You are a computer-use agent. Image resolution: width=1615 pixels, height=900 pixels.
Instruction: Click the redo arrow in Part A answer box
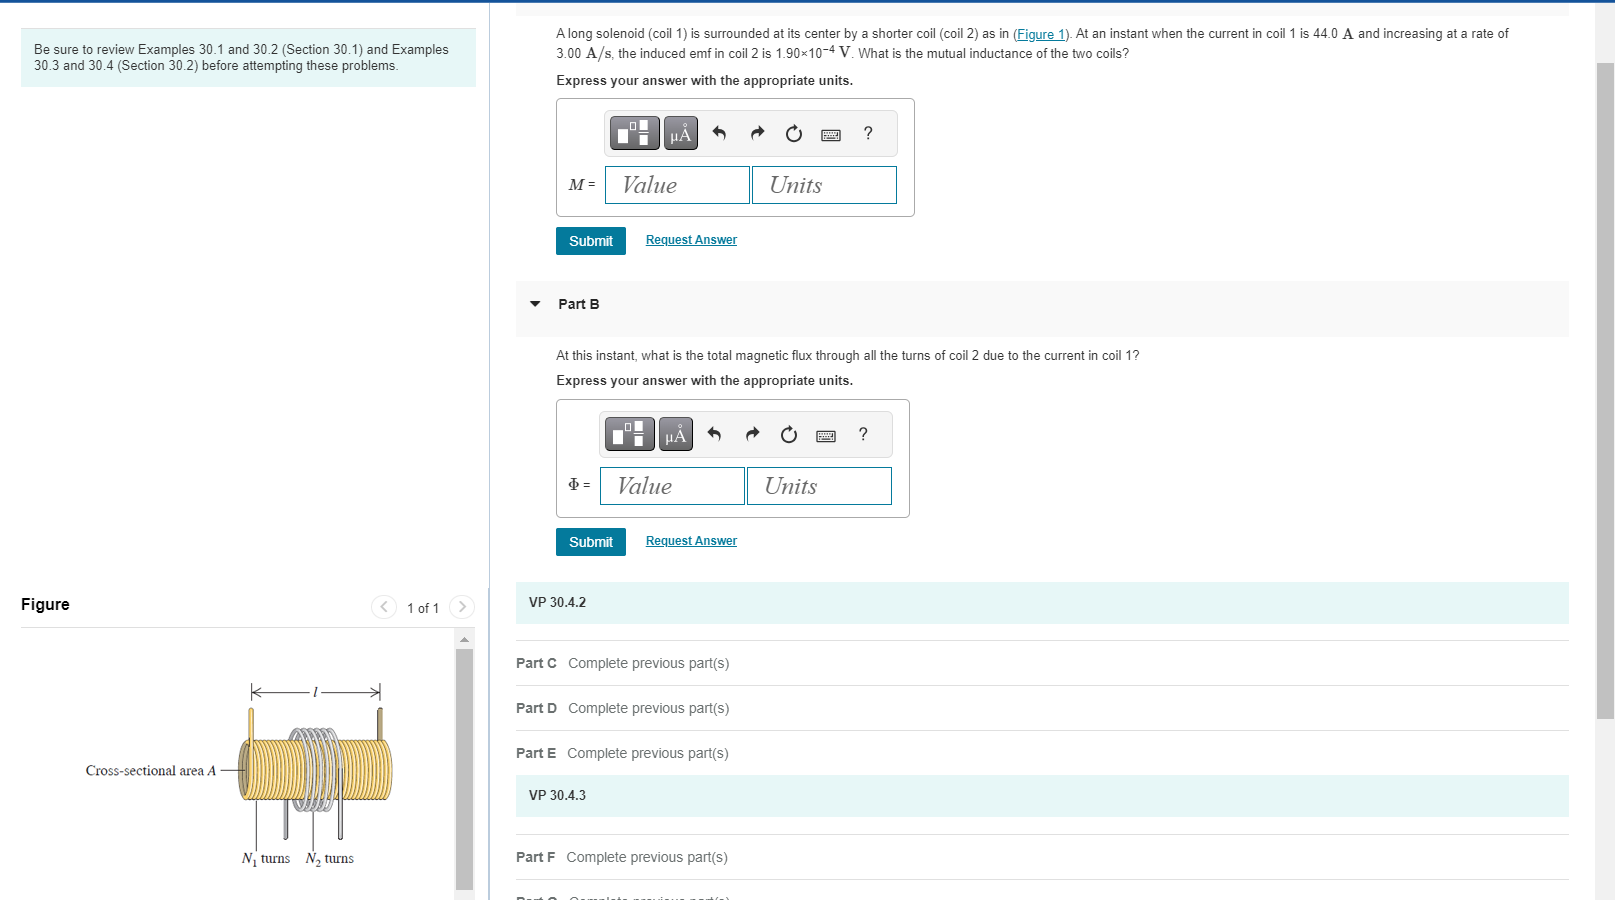[757, 133]
